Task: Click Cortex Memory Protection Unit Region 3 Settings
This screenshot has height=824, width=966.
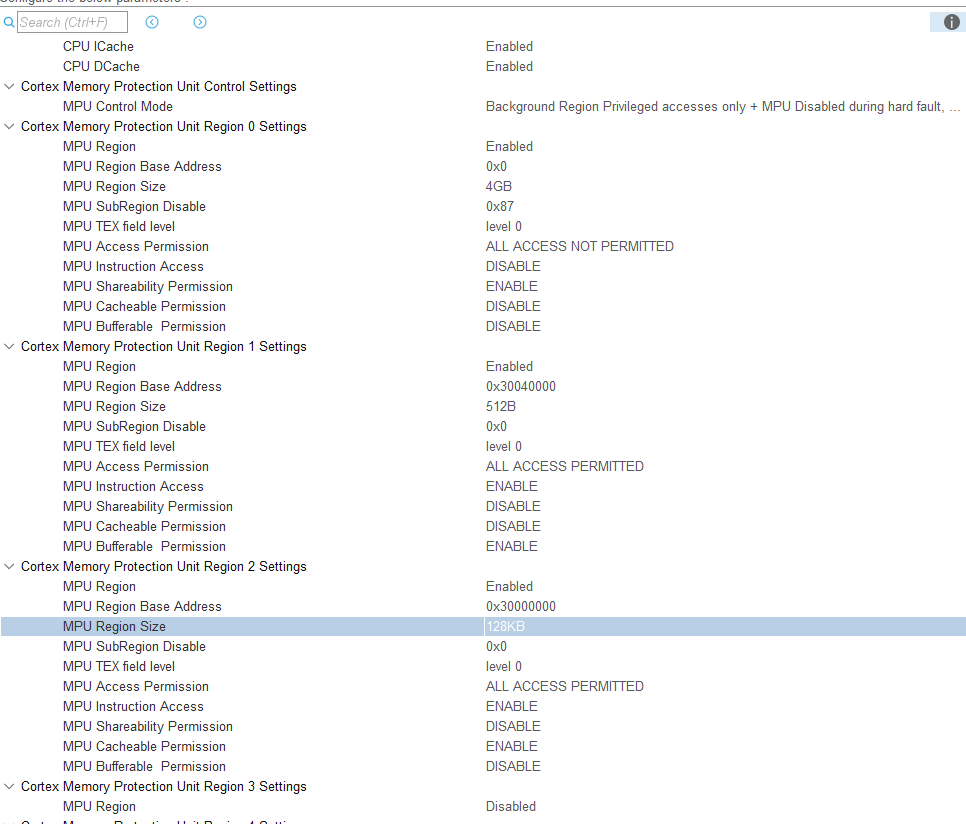Action: point(164,786)
